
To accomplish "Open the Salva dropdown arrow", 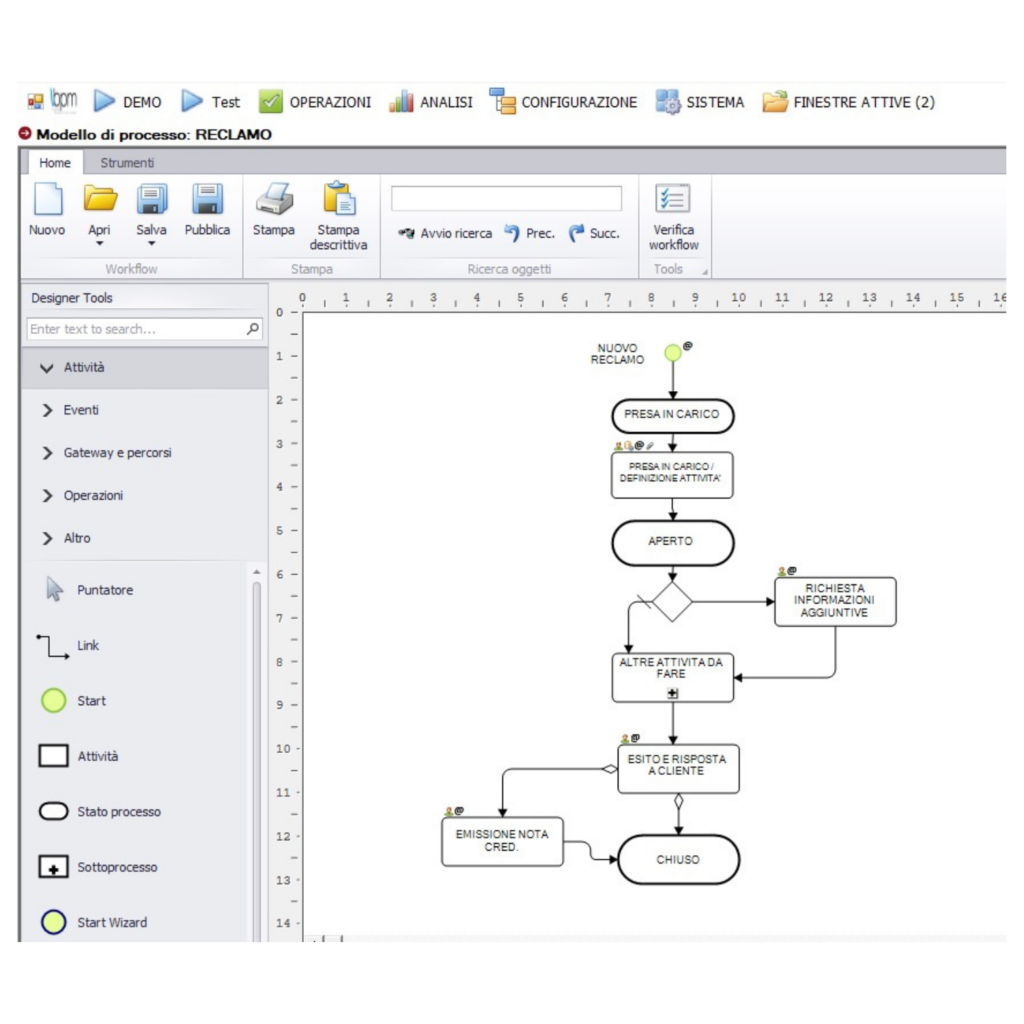I will pos(151,244).
